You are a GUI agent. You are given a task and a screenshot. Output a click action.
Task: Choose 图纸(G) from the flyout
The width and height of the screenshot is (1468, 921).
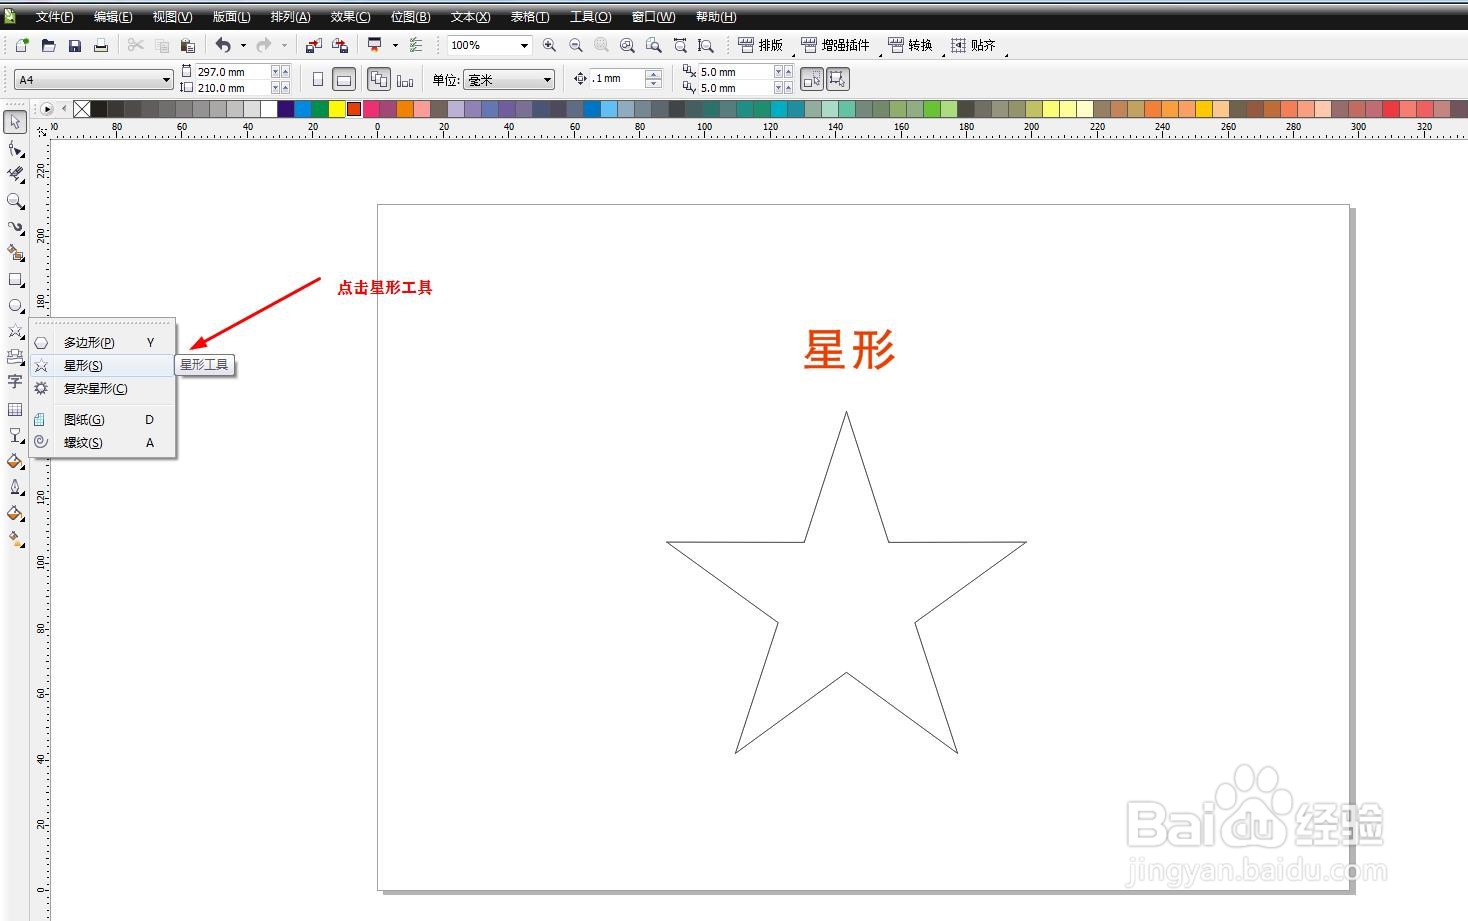click(x=102, y=419)
